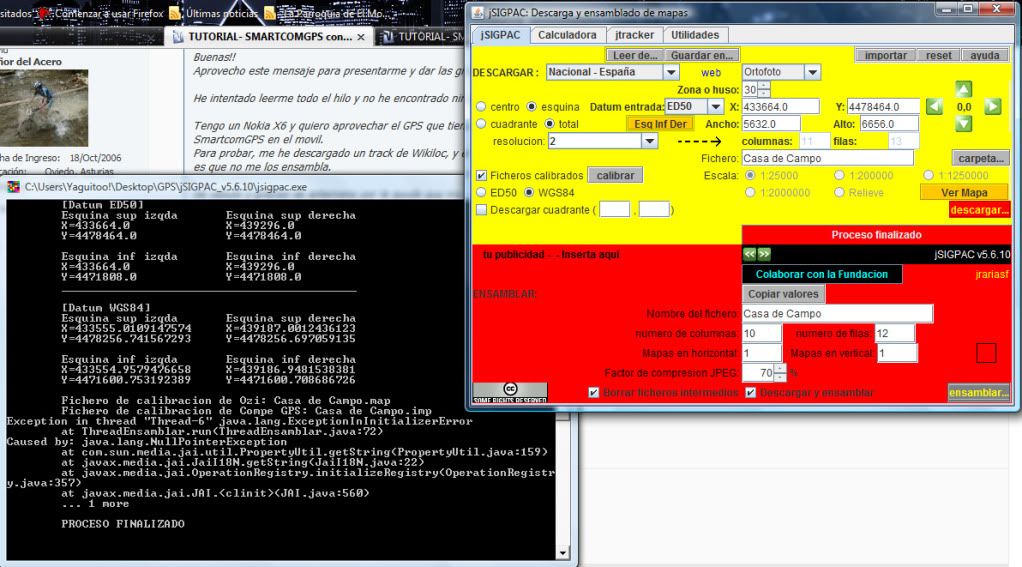1022x567 pixels.
Task: Toggle Descargar y ensamblar checkbox
Action: click(x=750, y=392)
